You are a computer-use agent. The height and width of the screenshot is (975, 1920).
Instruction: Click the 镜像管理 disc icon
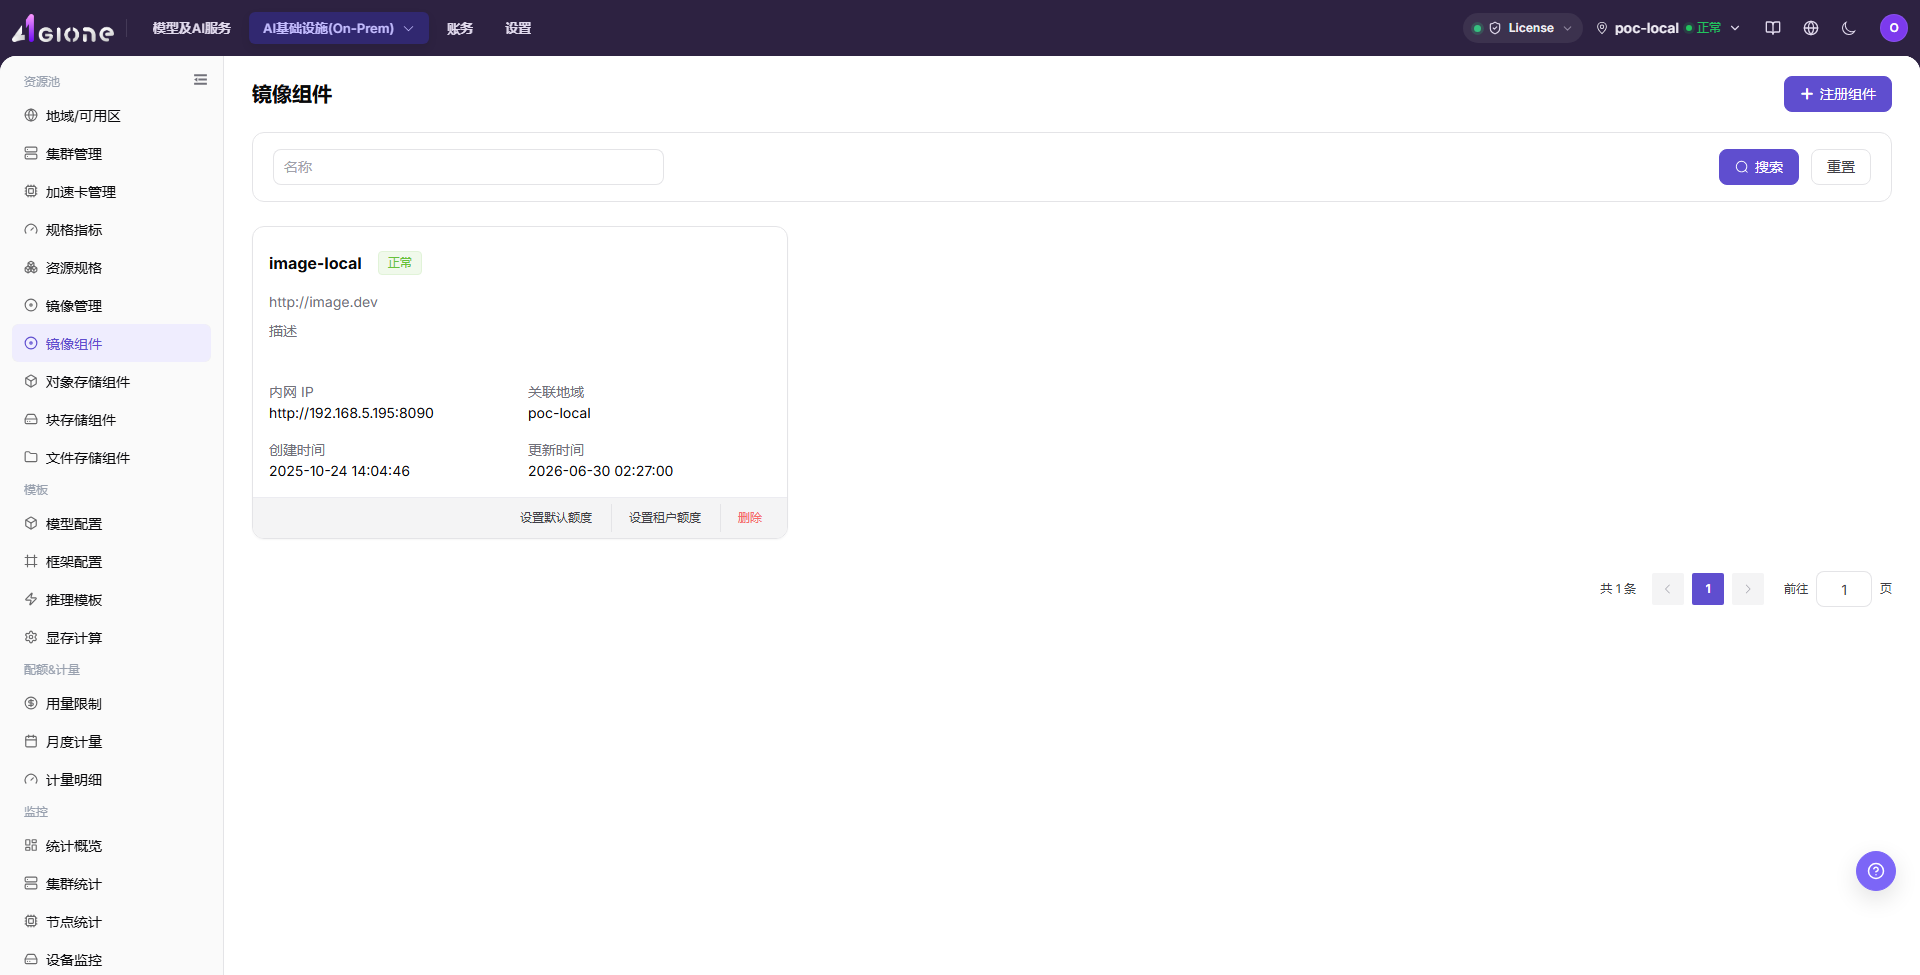(31, 306)
